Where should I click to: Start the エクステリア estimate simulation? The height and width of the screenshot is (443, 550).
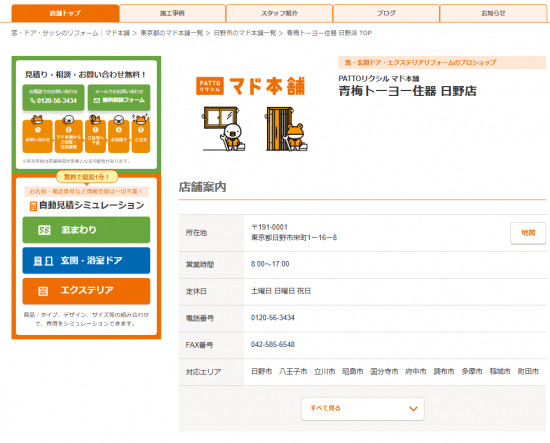86,291
